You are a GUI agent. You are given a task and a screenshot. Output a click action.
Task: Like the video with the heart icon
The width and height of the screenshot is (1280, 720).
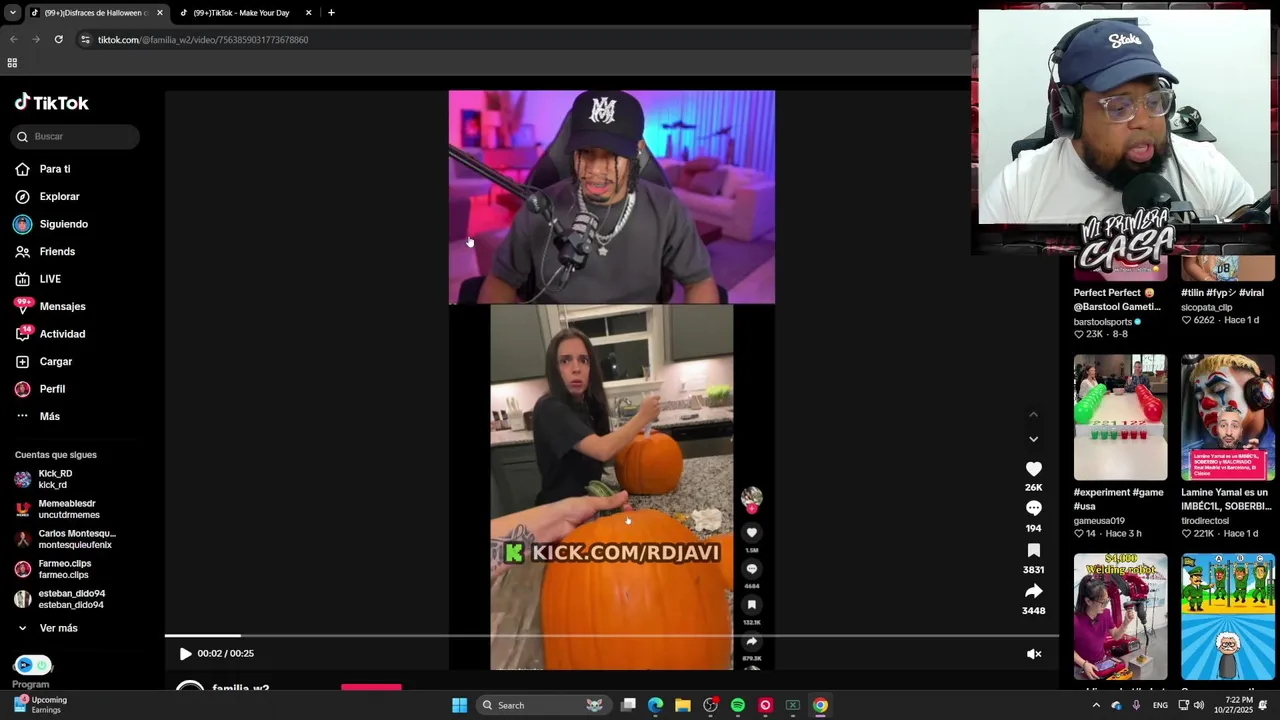pyautogui.click(x=1033, y=469)
